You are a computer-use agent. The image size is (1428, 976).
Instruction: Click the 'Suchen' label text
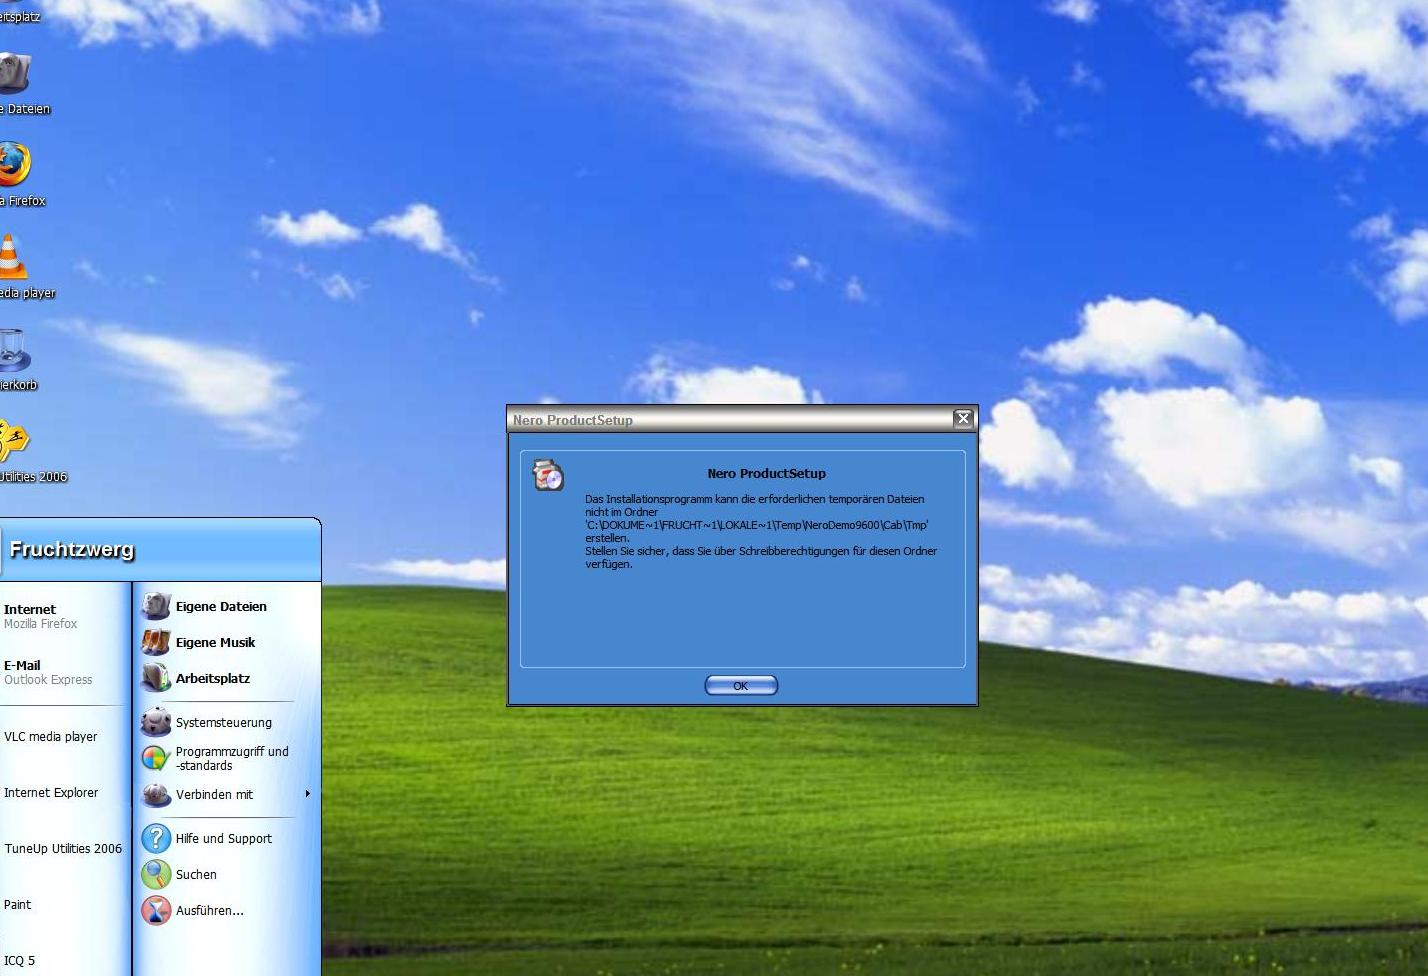click(196, 874)
